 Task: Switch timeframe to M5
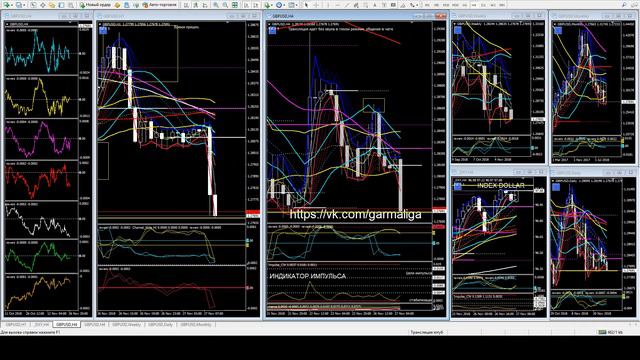coord(436,5)
